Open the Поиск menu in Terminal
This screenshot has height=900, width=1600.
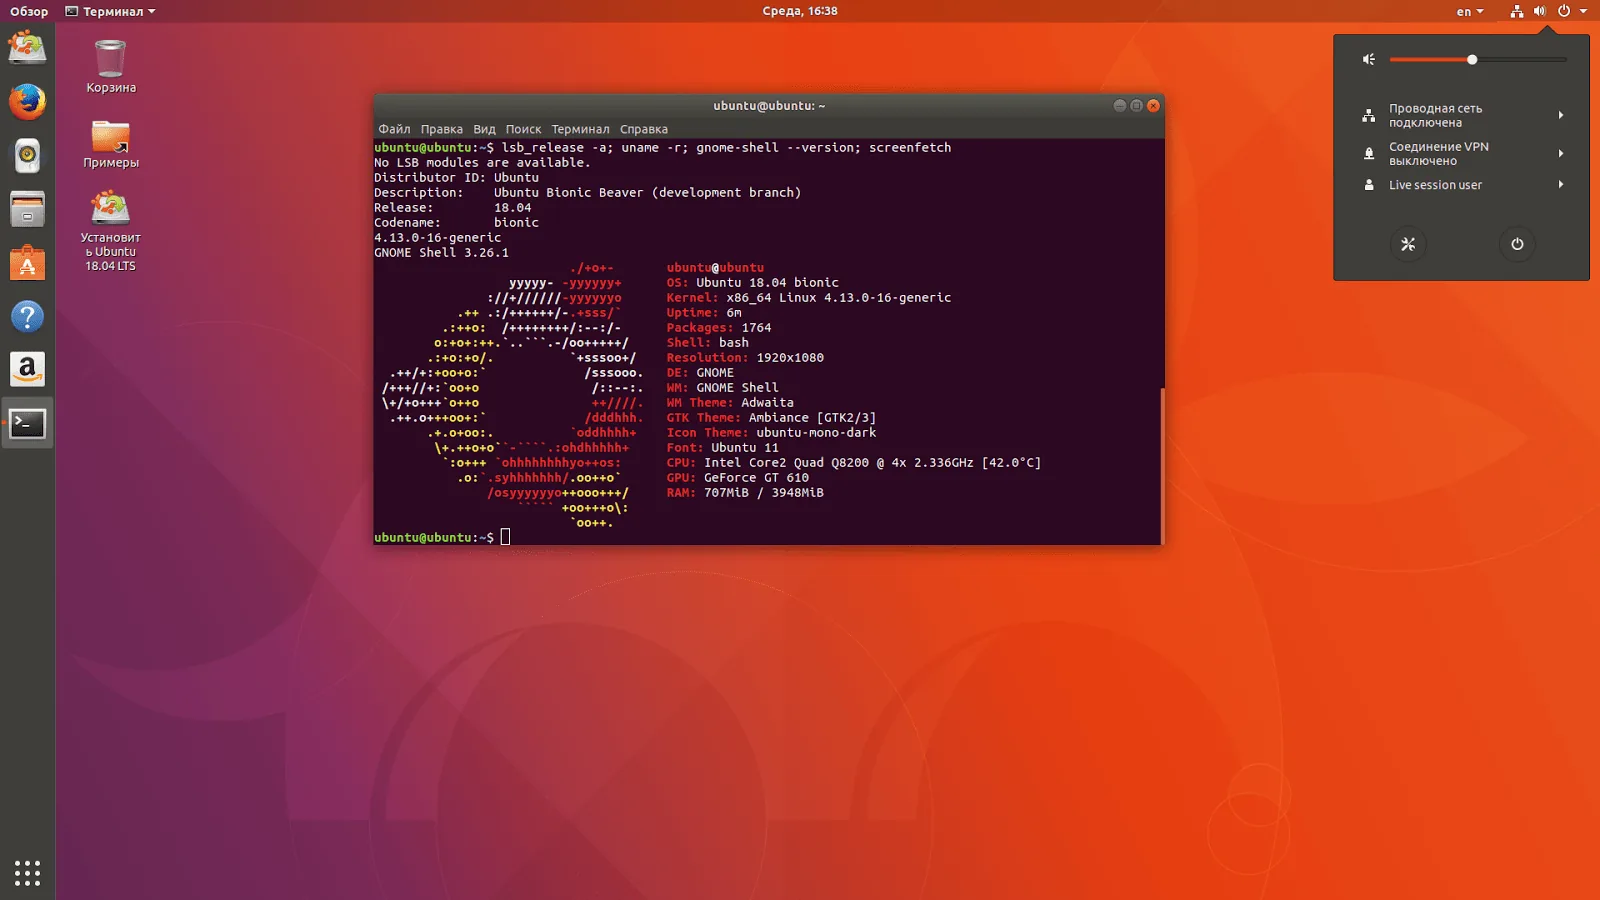pos(525,129)
